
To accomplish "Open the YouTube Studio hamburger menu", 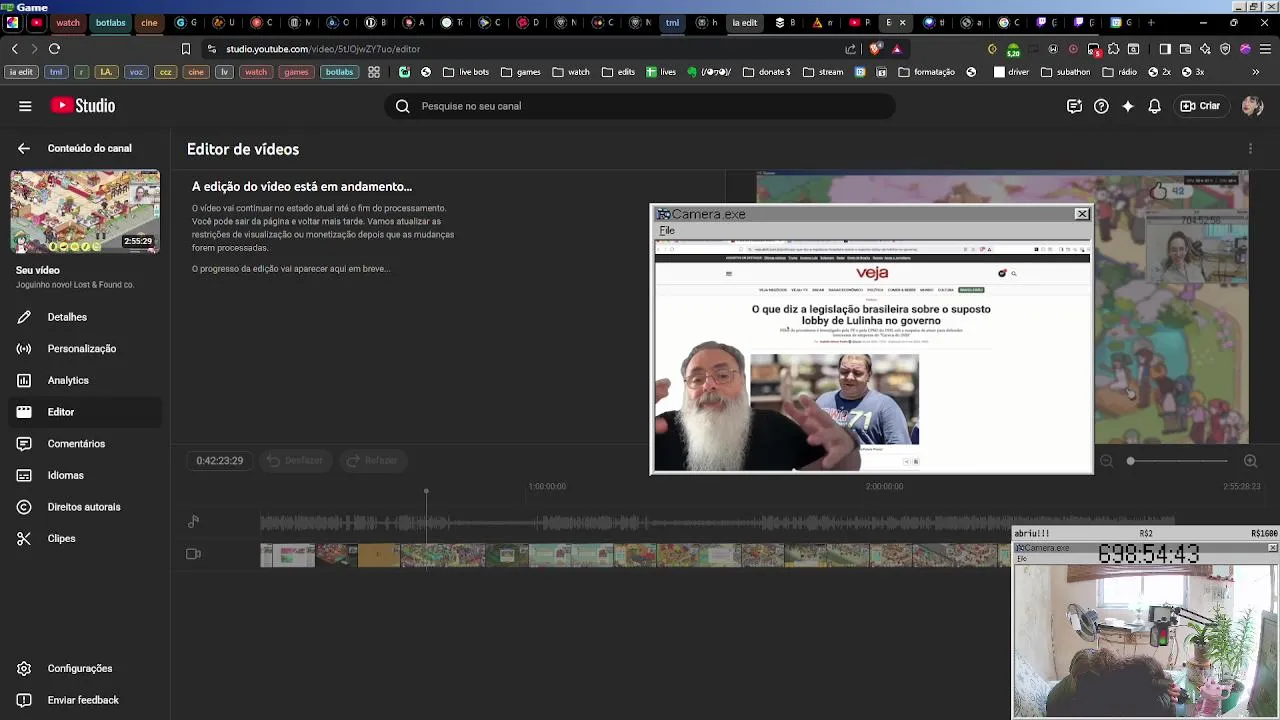I will point(25,106).
